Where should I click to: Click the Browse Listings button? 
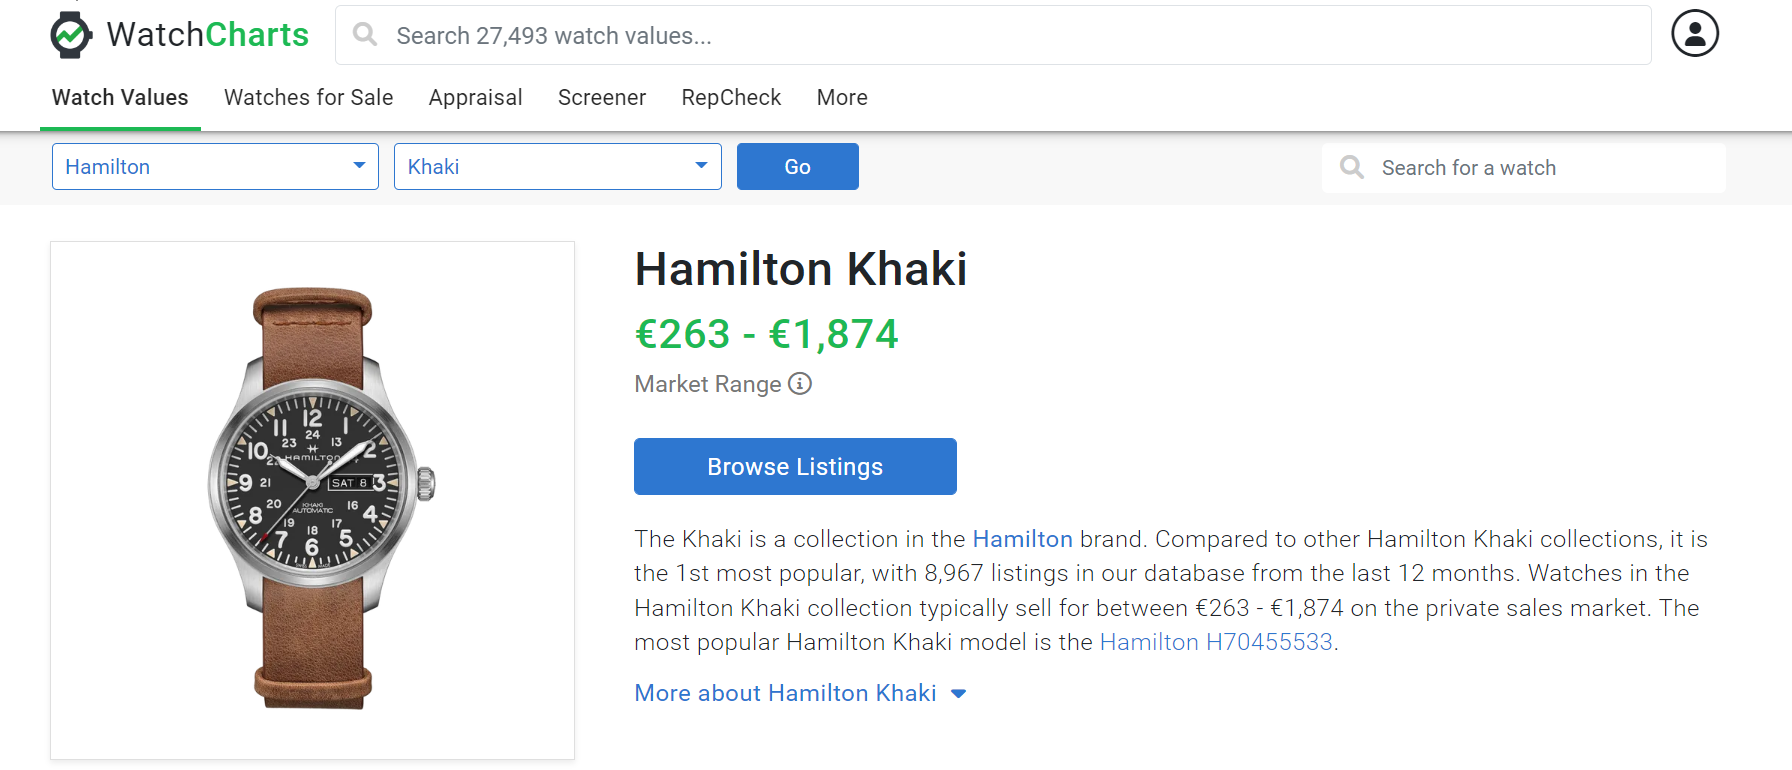tap(795, 467)
